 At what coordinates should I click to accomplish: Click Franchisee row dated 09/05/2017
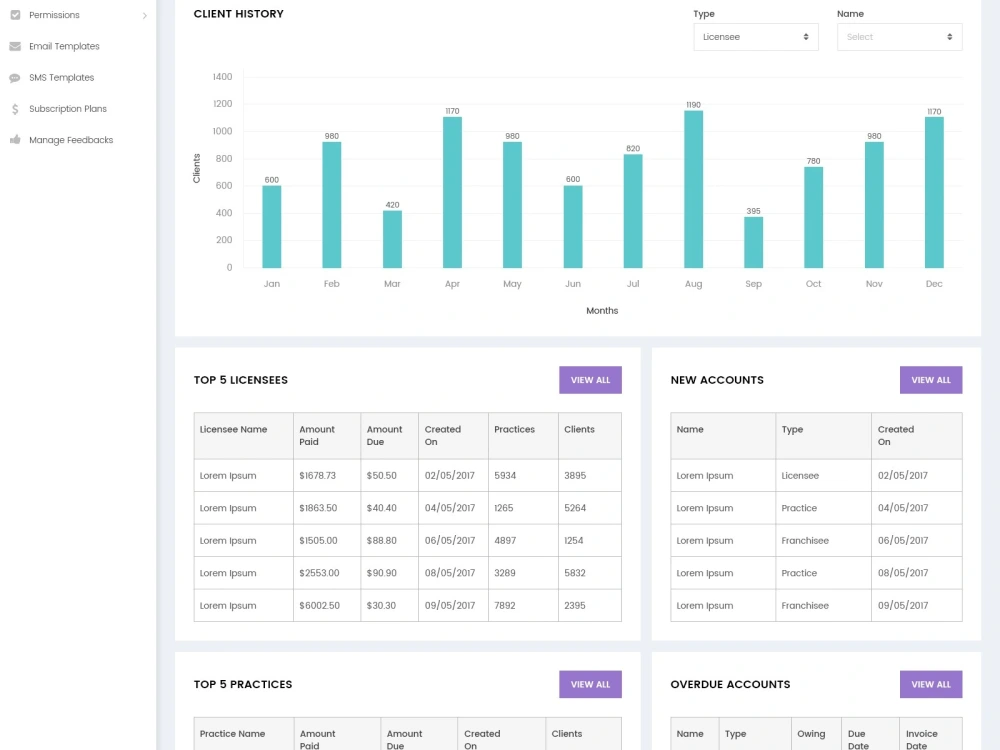coord(816,606)
